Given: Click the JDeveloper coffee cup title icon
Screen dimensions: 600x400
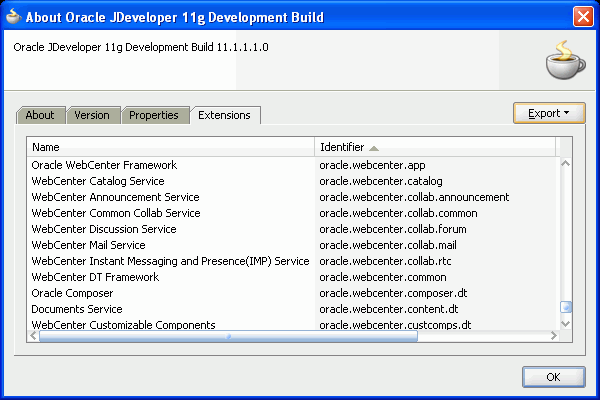Looking at the screenshot, I should coord(13,16).
